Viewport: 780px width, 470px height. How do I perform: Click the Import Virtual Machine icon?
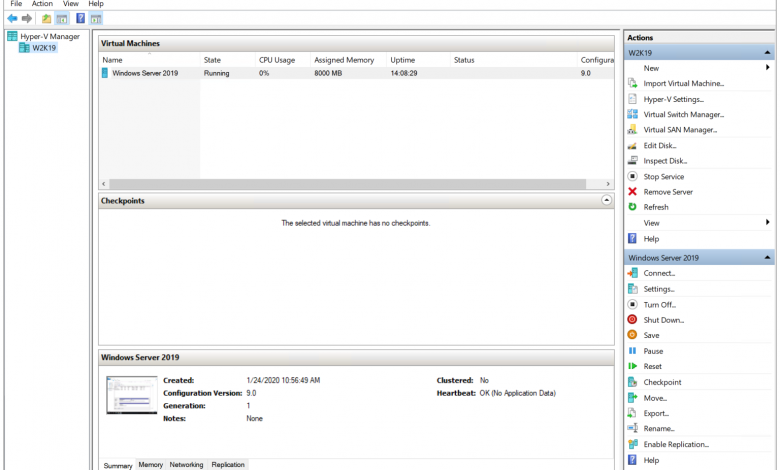(x=632, y=83)
